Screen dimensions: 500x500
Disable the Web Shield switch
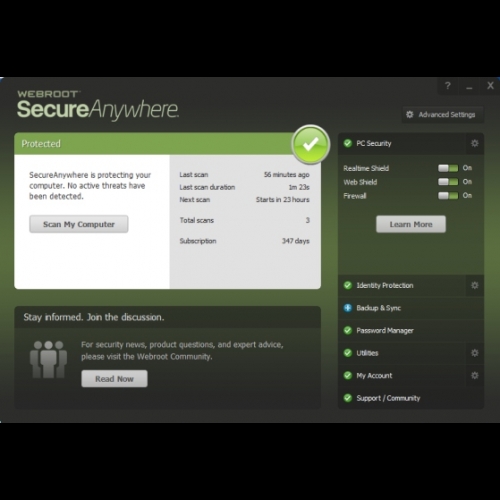coord(448,182)
